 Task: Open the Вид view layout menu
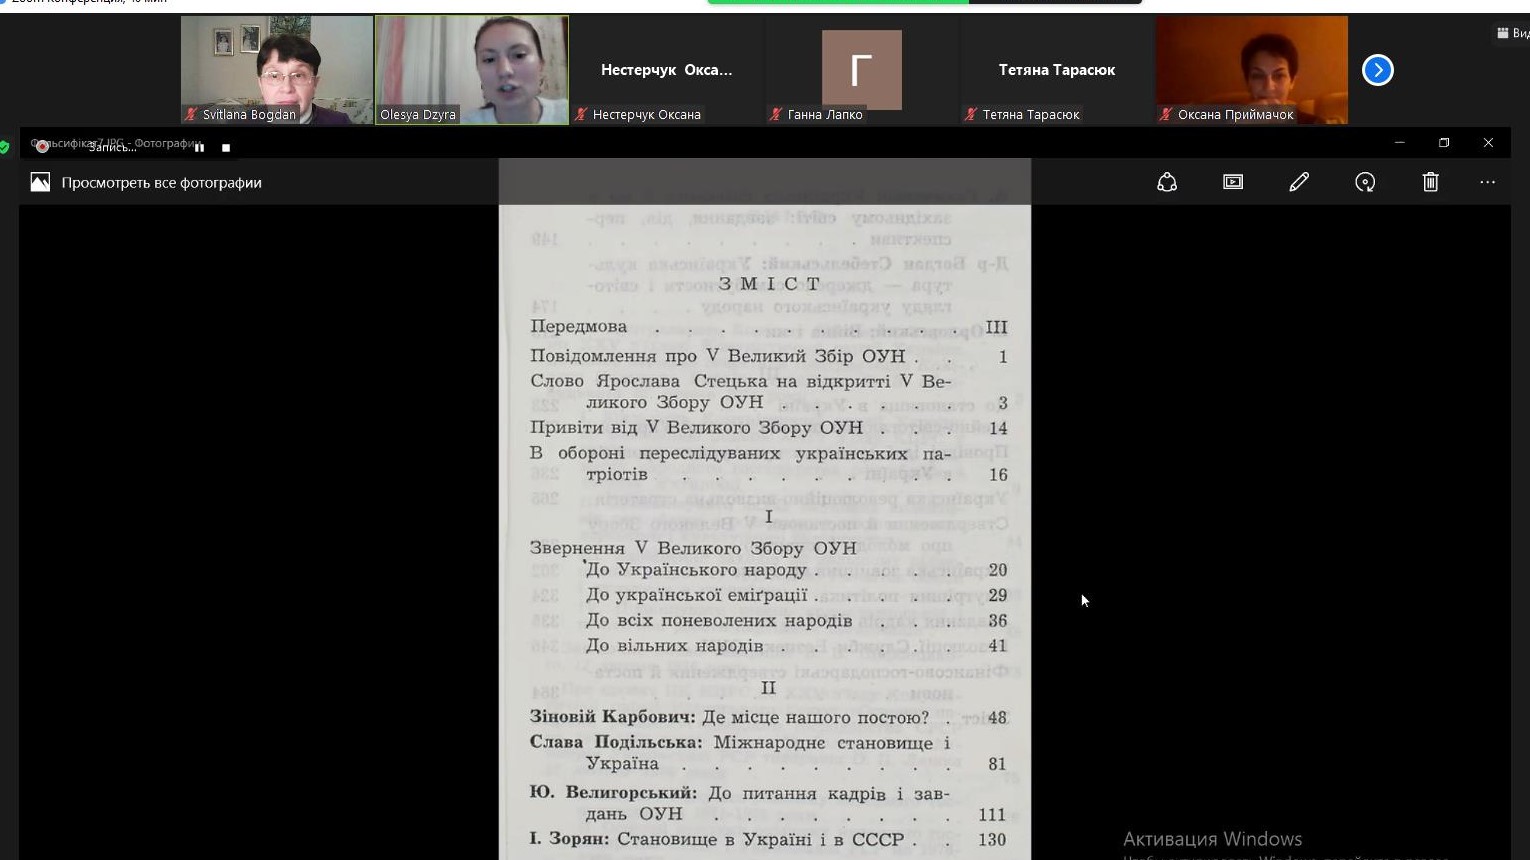1512,33
